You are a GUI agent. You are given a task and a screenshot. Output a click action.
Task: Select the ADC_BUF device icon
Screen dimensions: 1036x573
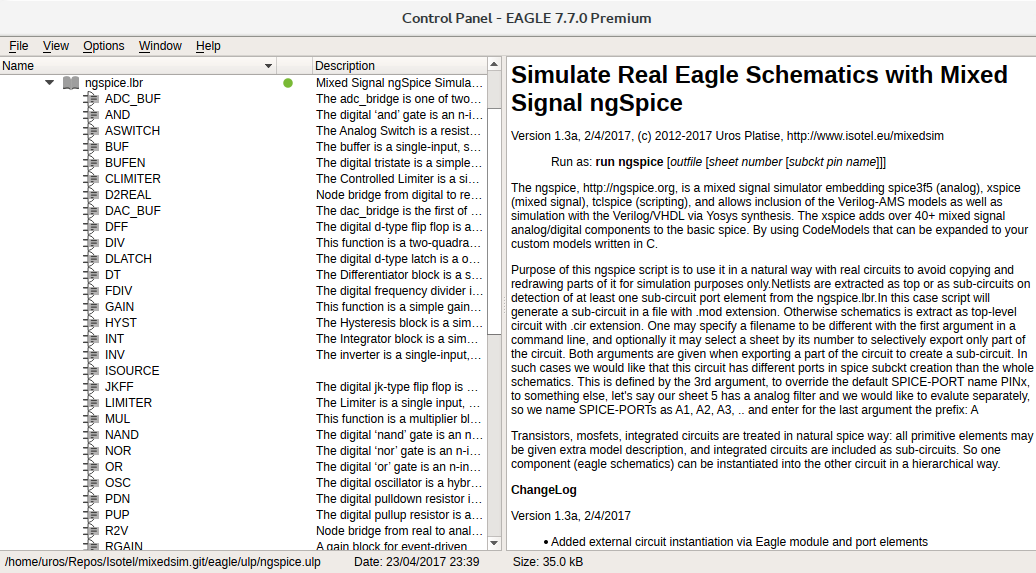[91, 99]
